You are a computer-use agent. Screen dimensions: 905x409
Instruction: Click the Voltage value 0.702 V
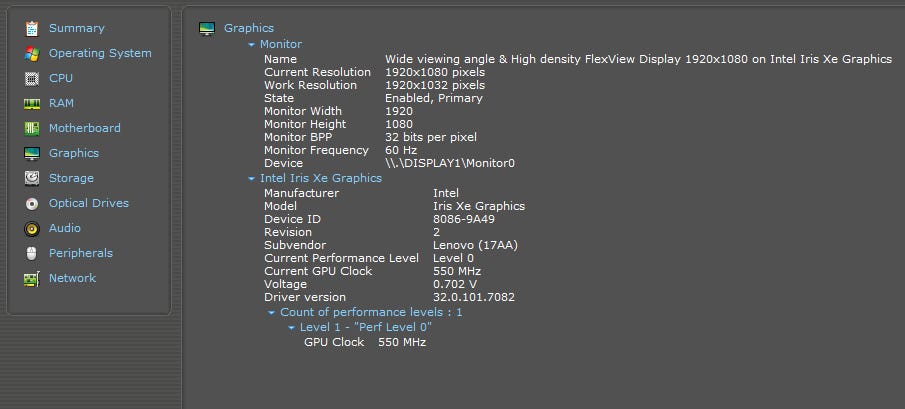(x=455, y=284)
